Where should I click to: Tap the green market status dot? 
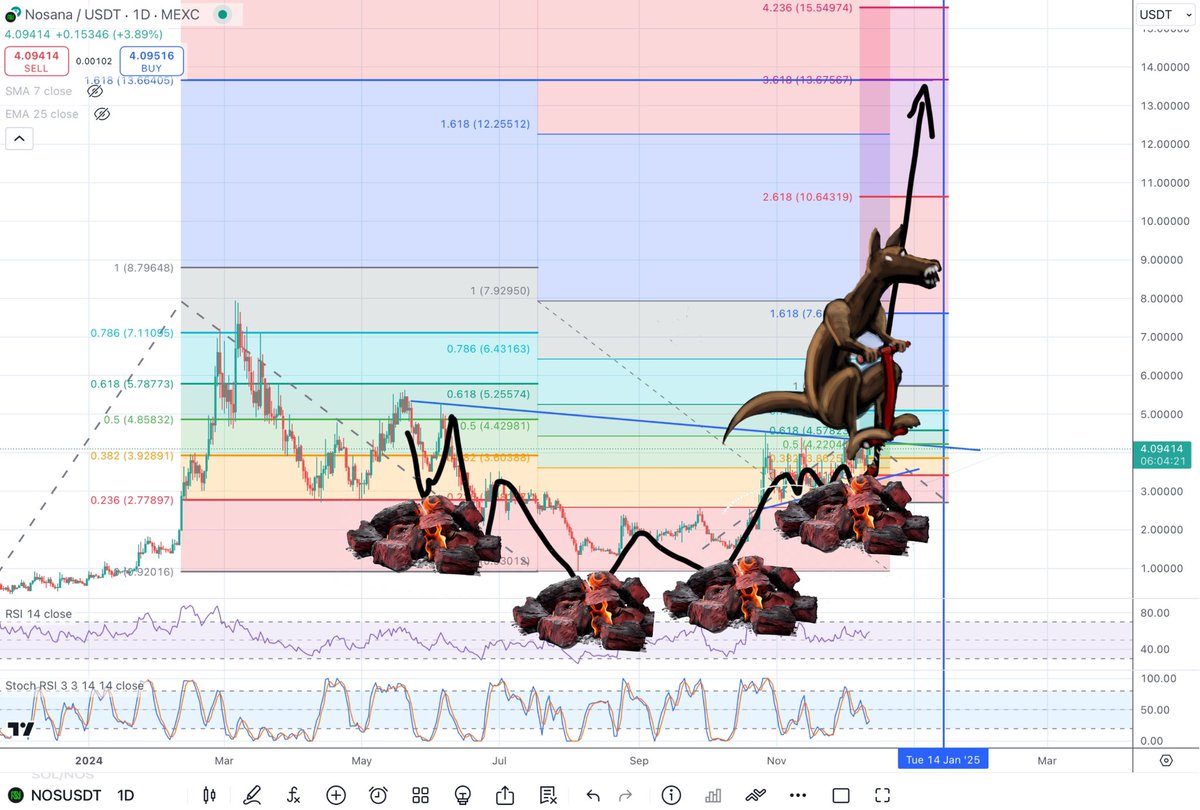[221, 17]
